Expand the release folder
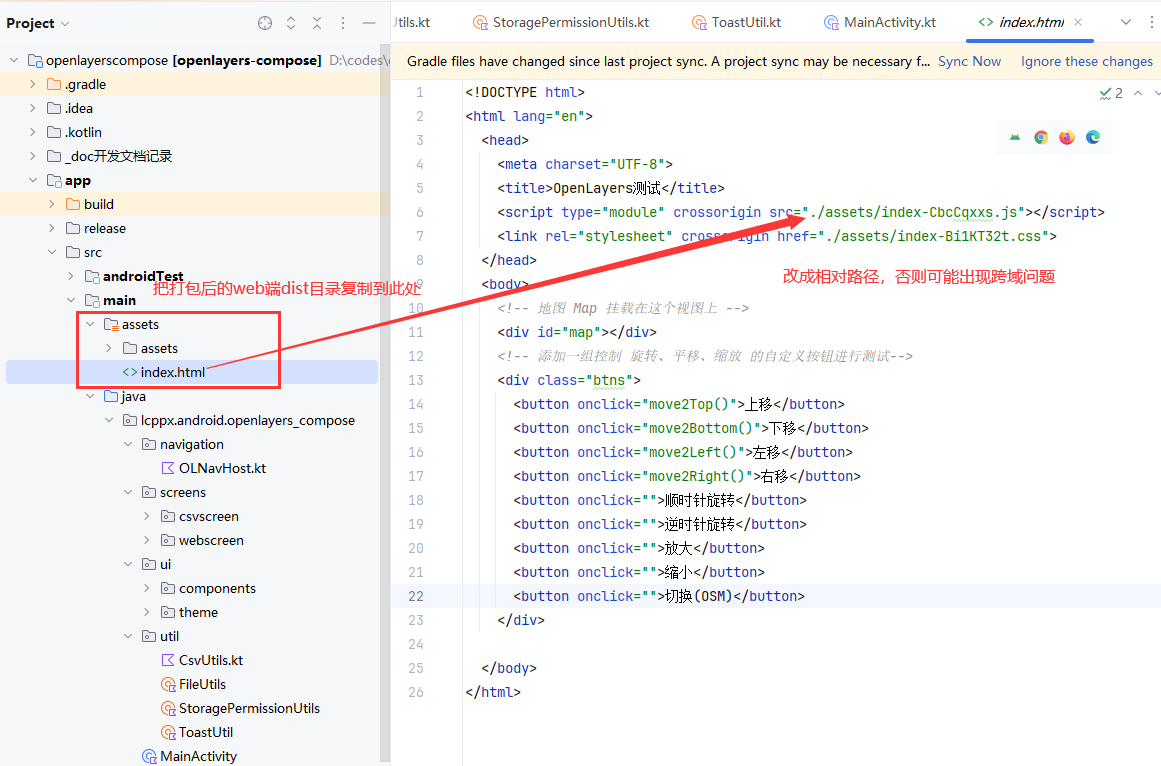 pyautogui.click(x=52, y=228)
